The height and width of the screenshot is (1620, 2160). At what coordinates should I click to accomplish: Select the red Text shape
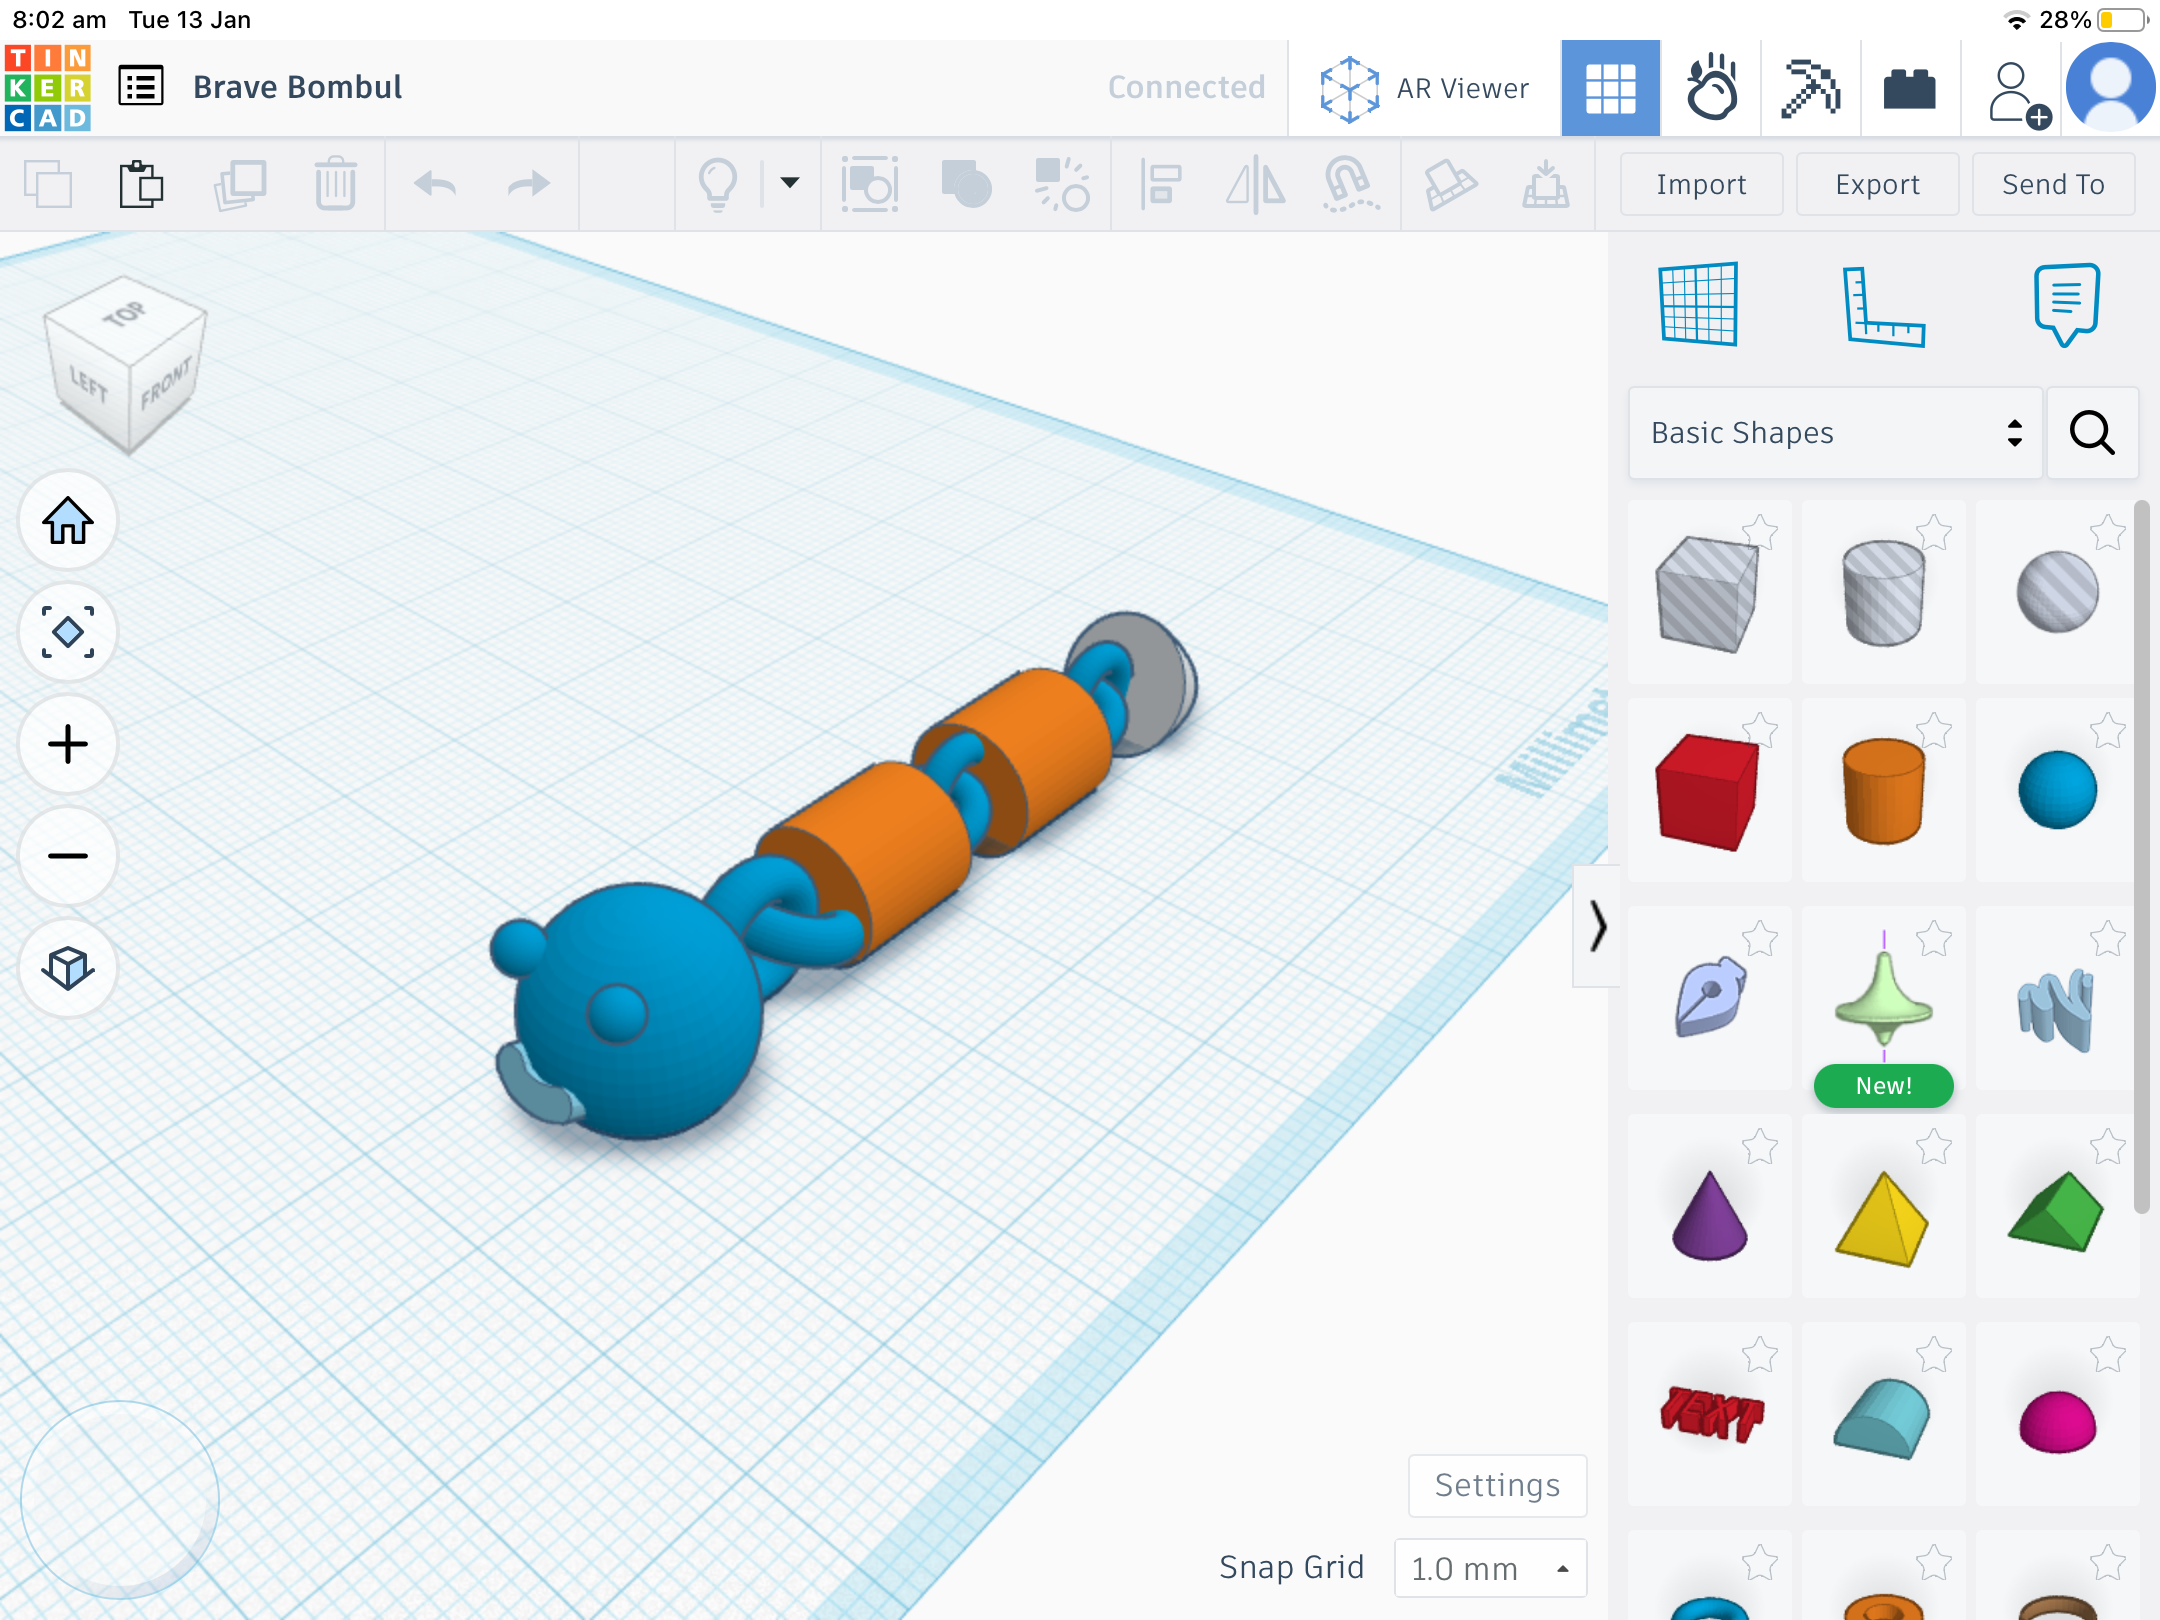click(1711, 1414)
